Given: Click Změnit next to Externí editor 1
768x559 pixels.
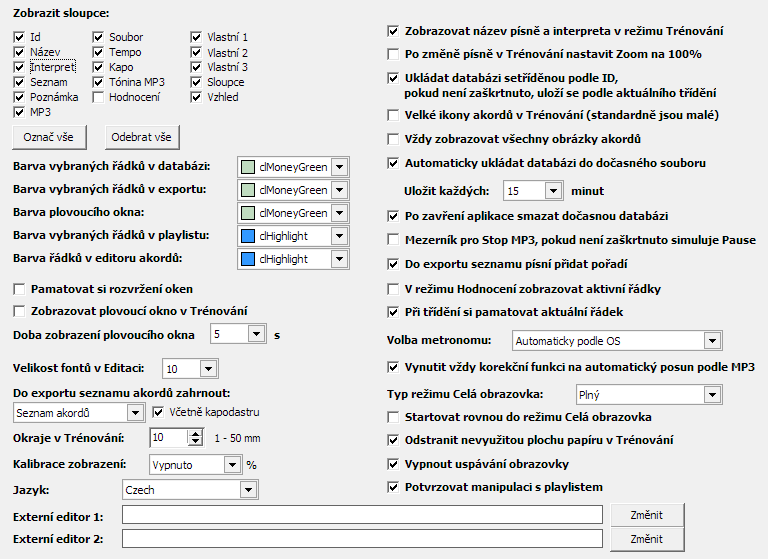Looking at the screenshot, I should [647, 515].
